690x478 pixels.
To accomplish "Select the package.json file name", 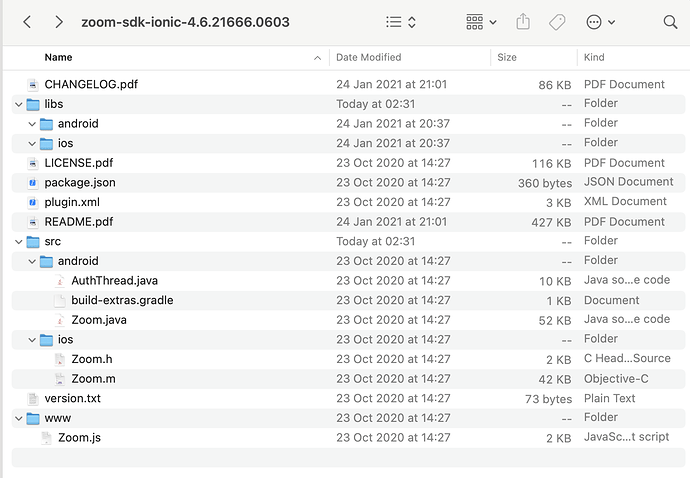I will [80, 182].
